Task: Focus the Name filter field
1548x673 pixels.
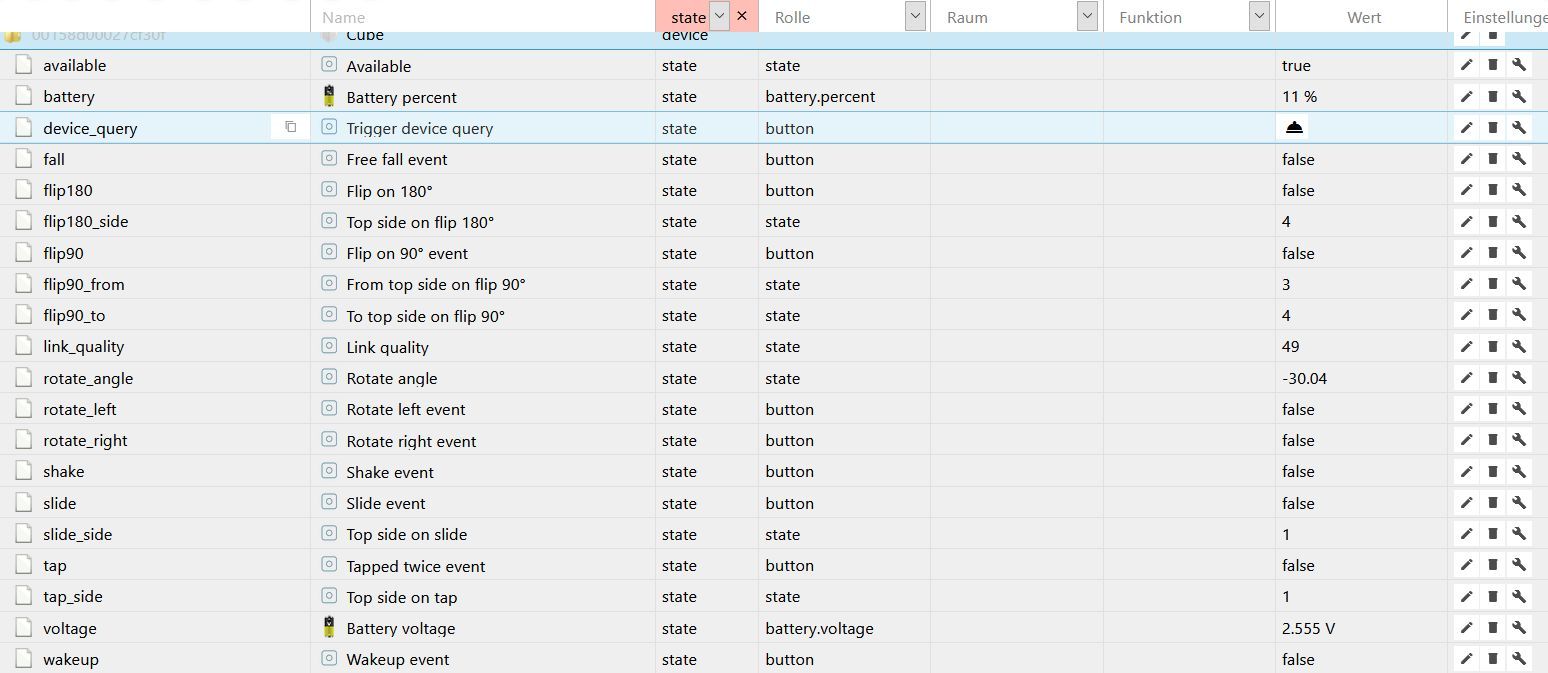Action: click(x=483, y=17)
